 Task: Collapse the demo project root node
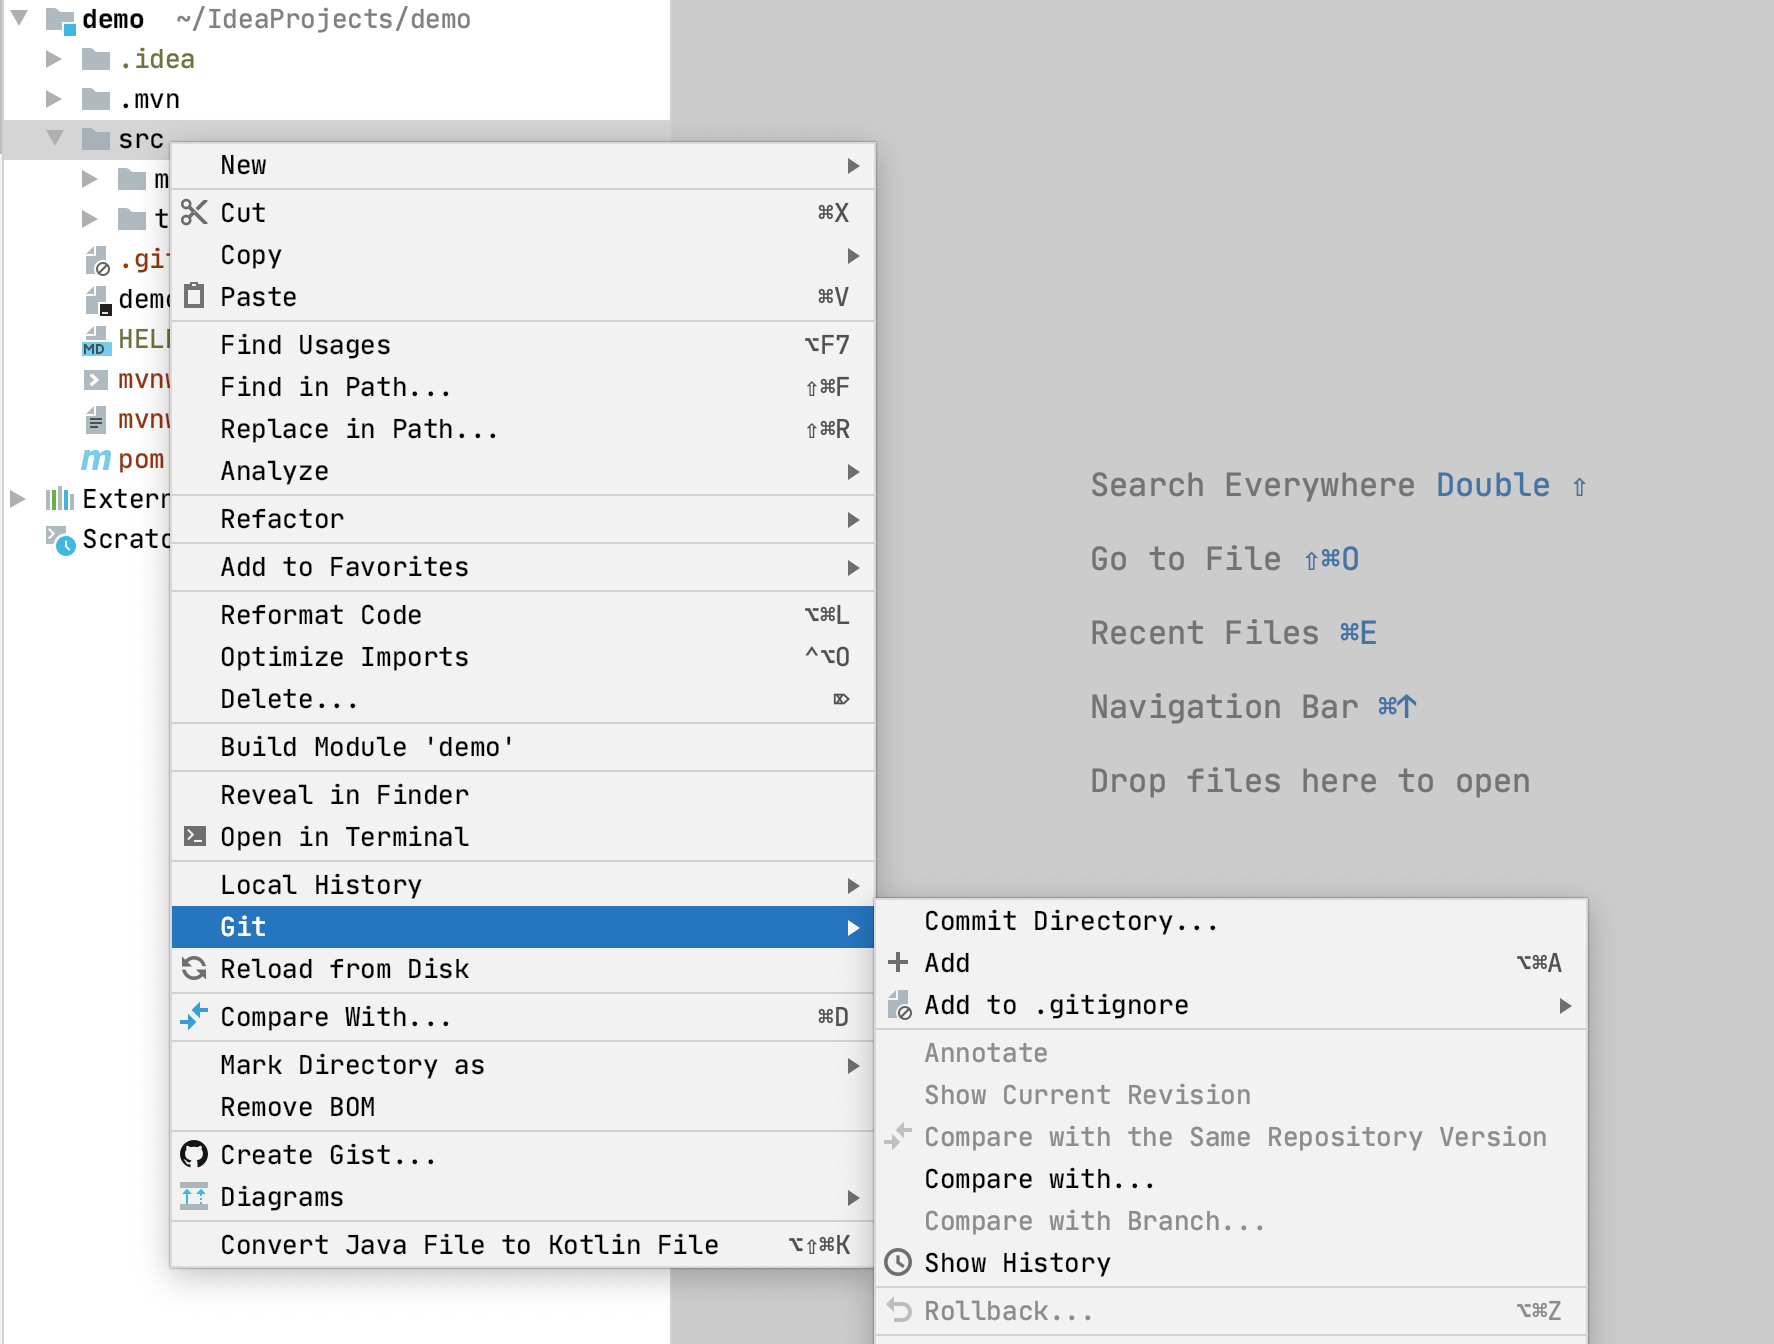(19, 18)
